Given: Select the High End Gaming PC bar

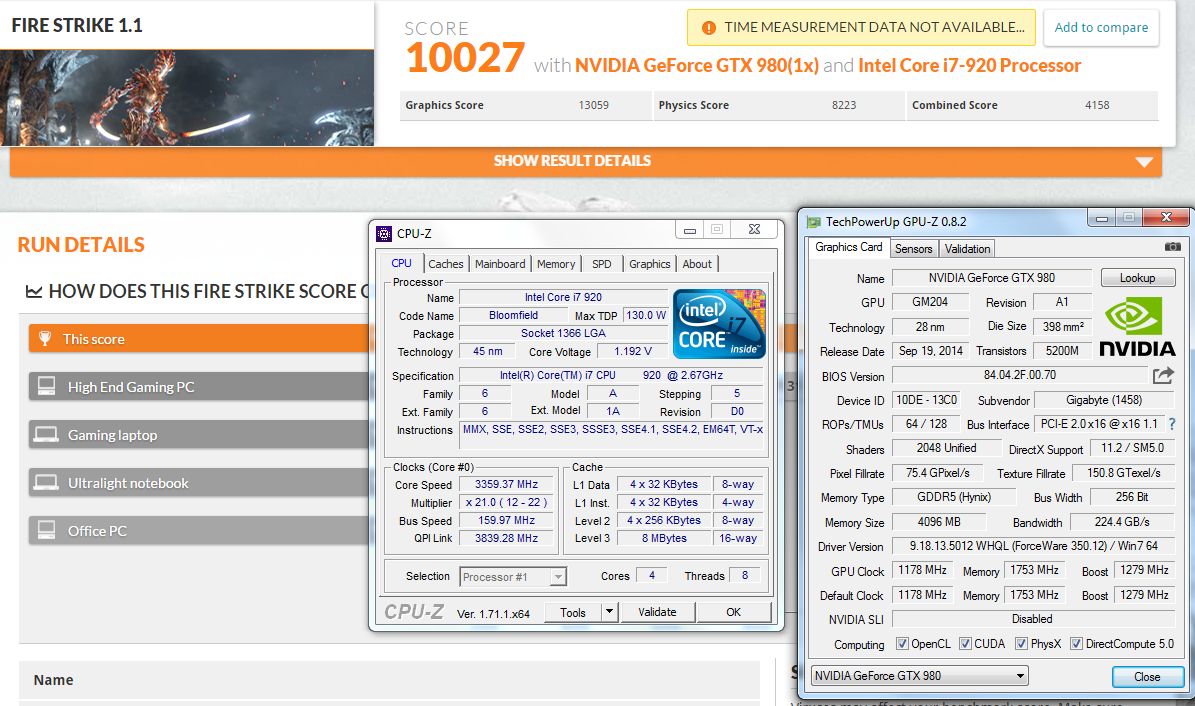Looking at the screenshot, I should [200, 386].
